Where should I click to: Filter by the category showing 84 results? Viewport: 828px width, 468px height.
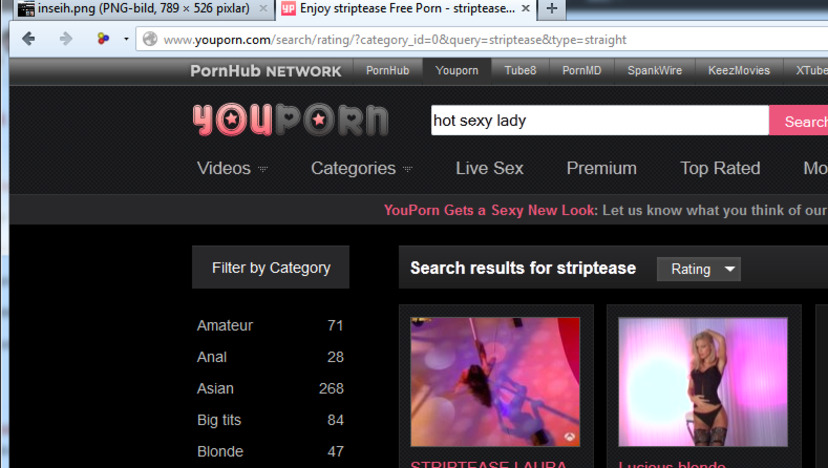coord(270,420)
